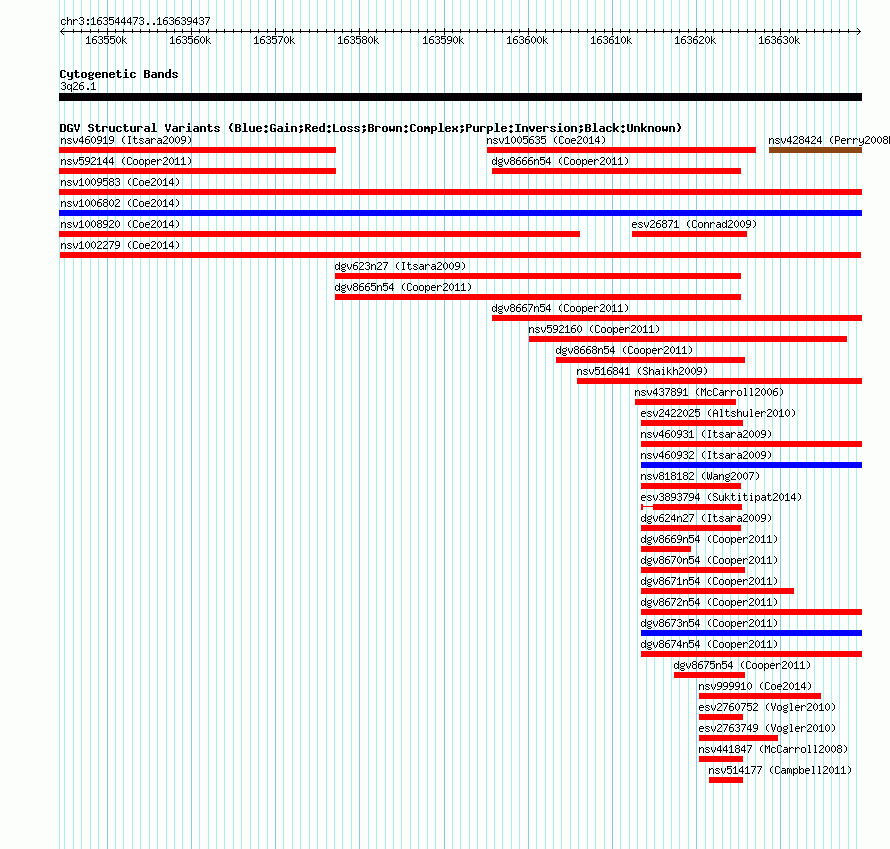Click dgv8670n54 (Cooper2011) label
The height and width of the screenshot is (849, 890).
tap(710, 560)
